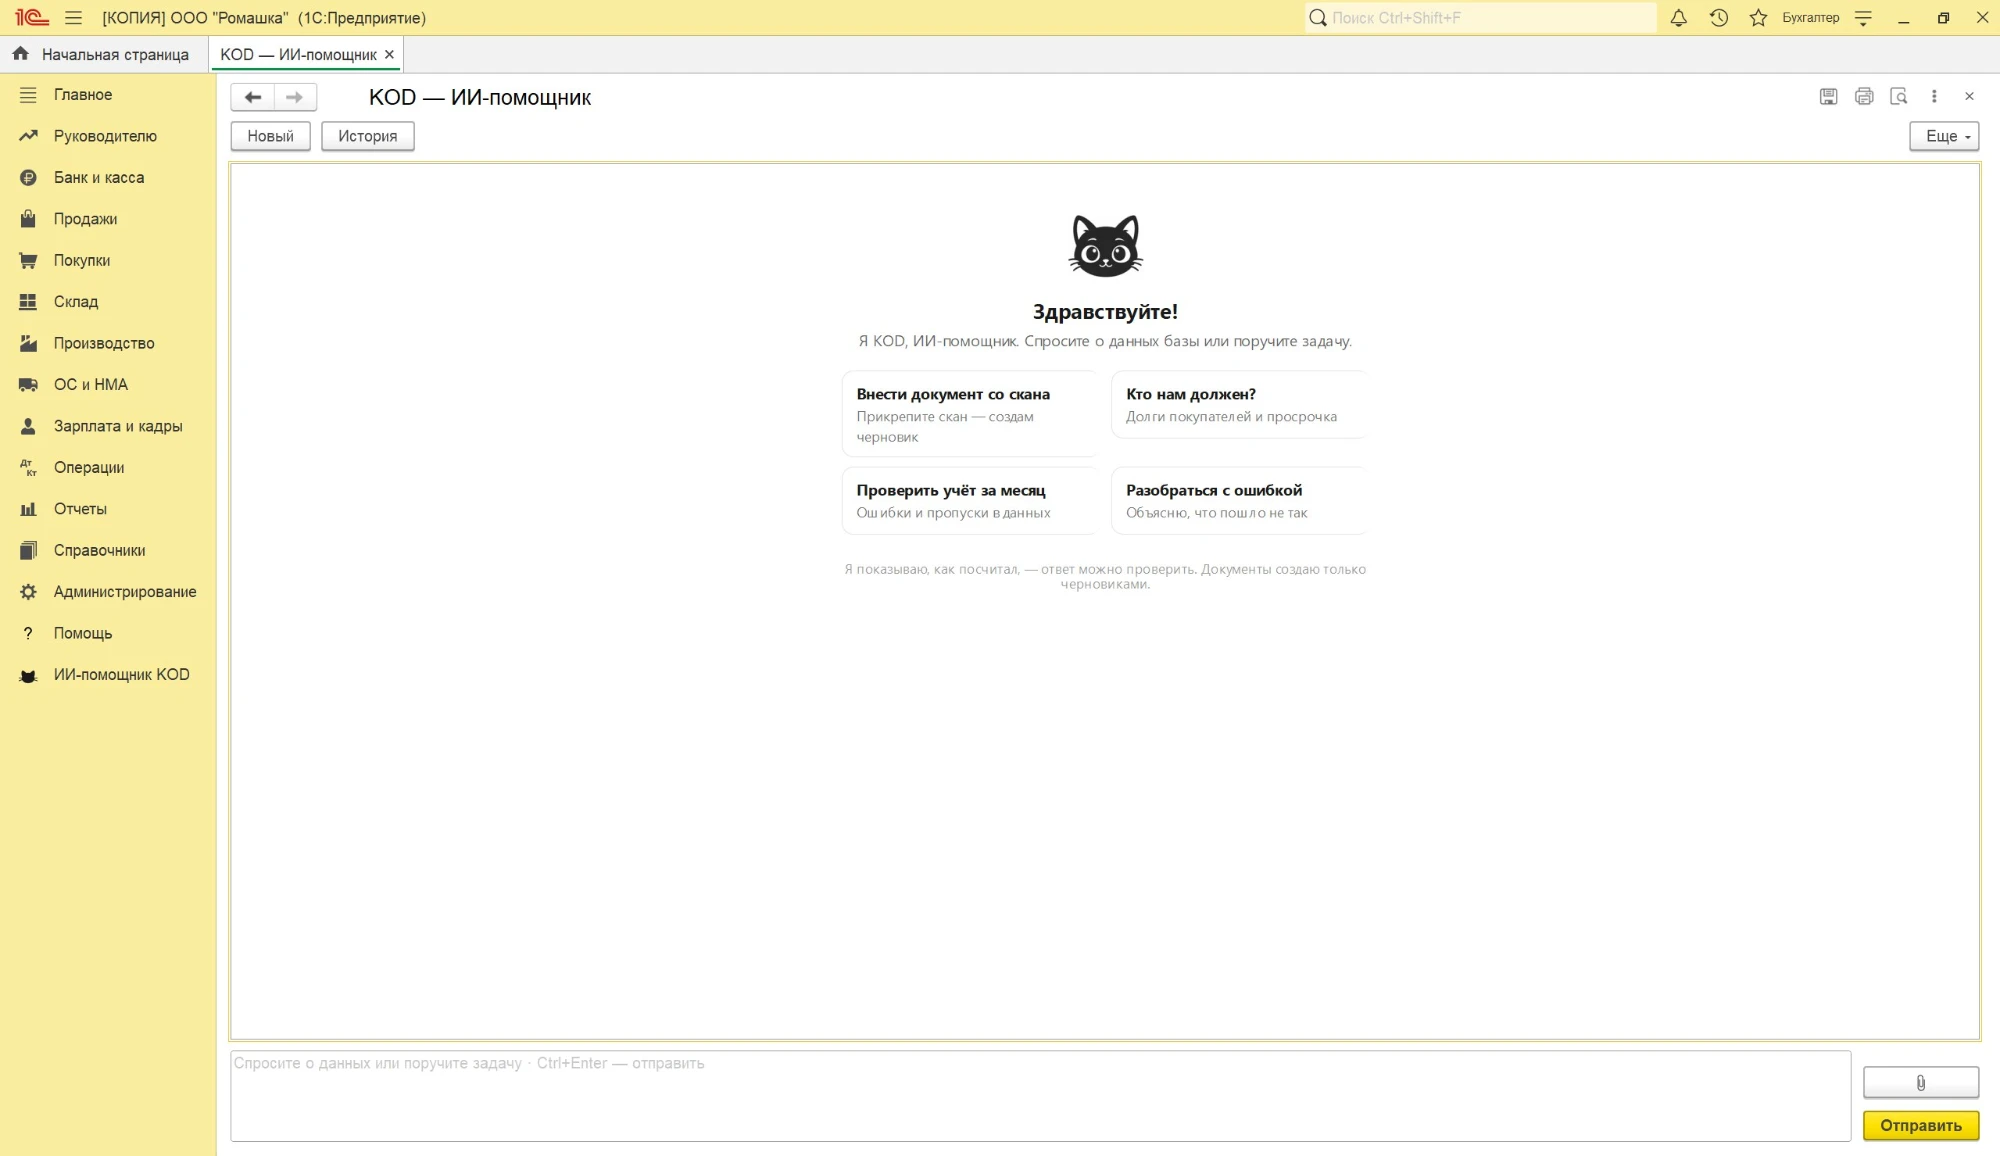Viewport: 2000px width, 1156px height.
Task: Close the KOD — ИИ-помощник tab
Action: 389,55
